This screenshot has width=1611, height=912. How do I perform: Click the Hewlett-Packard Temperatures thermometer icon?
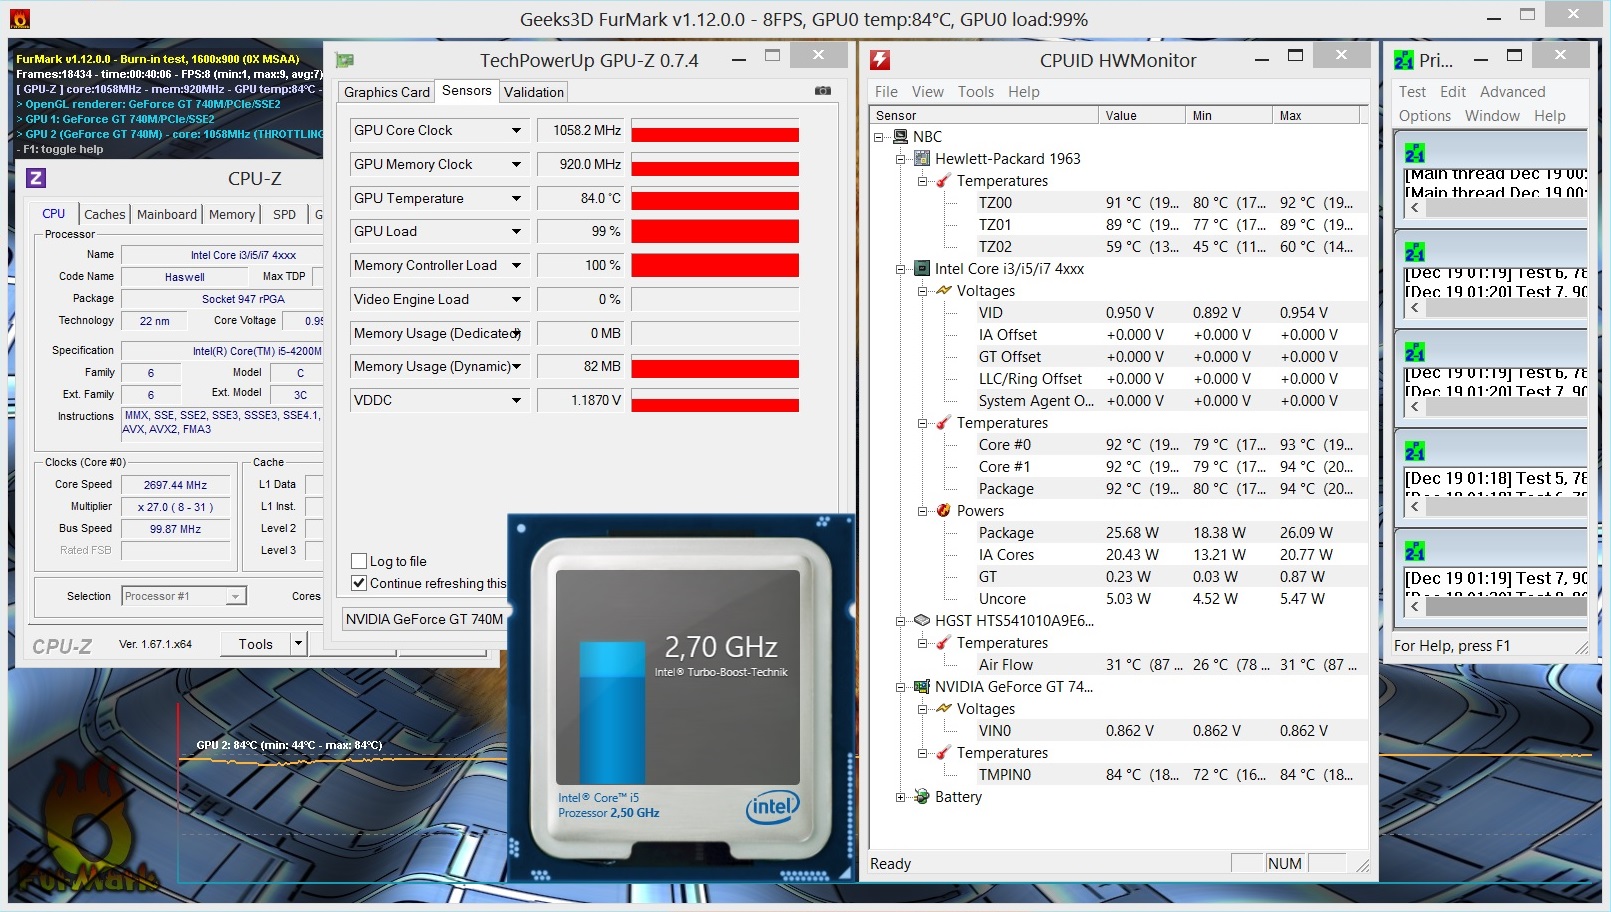[x=943, y=180]
